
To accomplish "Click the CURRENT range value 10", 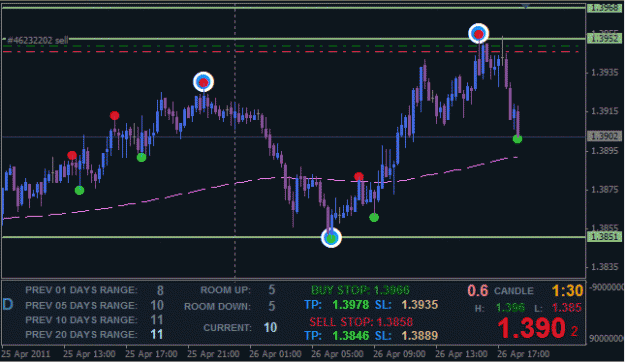I will tap(270, 327).
